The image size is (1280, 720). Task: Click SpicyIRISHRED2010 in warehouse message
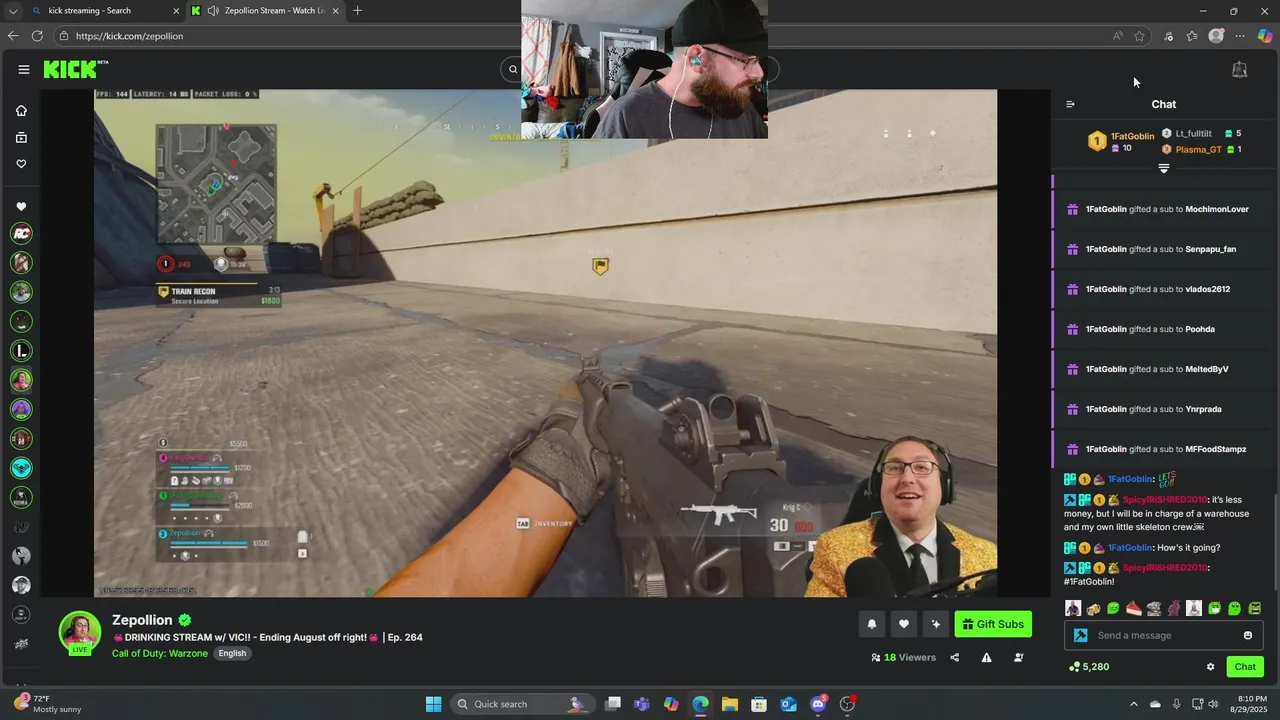(1165, 499)
